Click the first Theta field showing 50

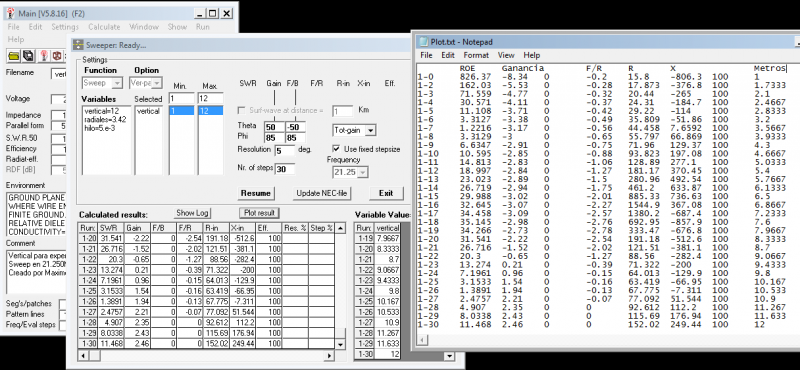(x=275, y=127)
